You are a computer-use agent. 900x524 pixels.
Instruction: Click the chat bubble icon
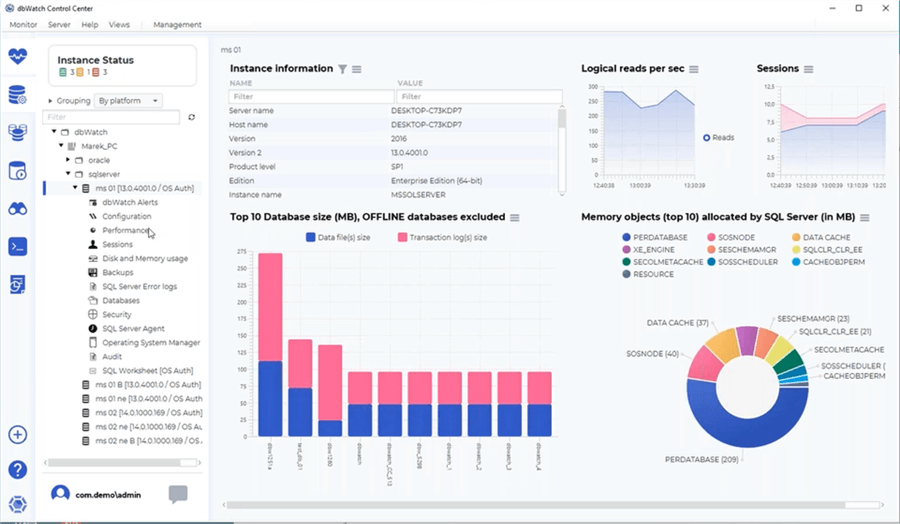178,494
